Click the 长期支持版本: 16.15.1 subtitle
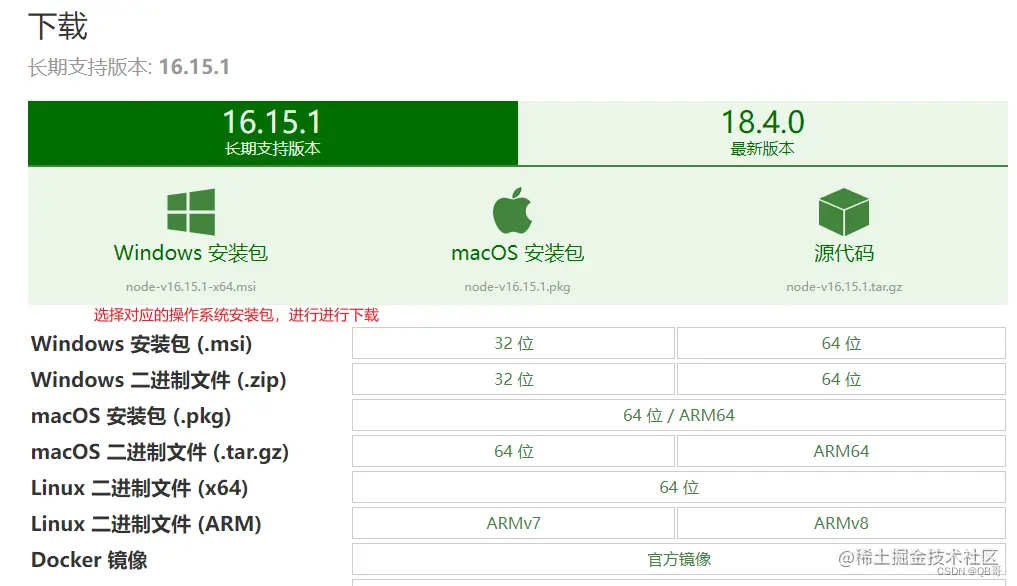 [129, 67]
